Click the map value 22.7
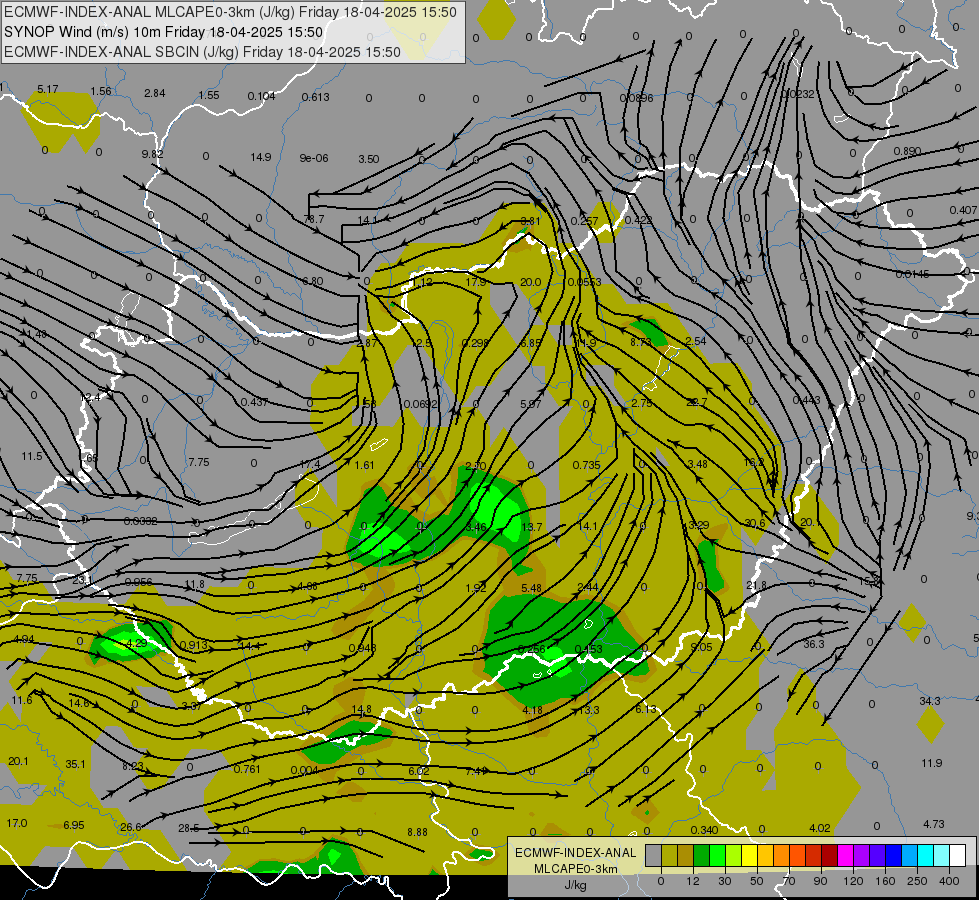 [x=696, y=402]
